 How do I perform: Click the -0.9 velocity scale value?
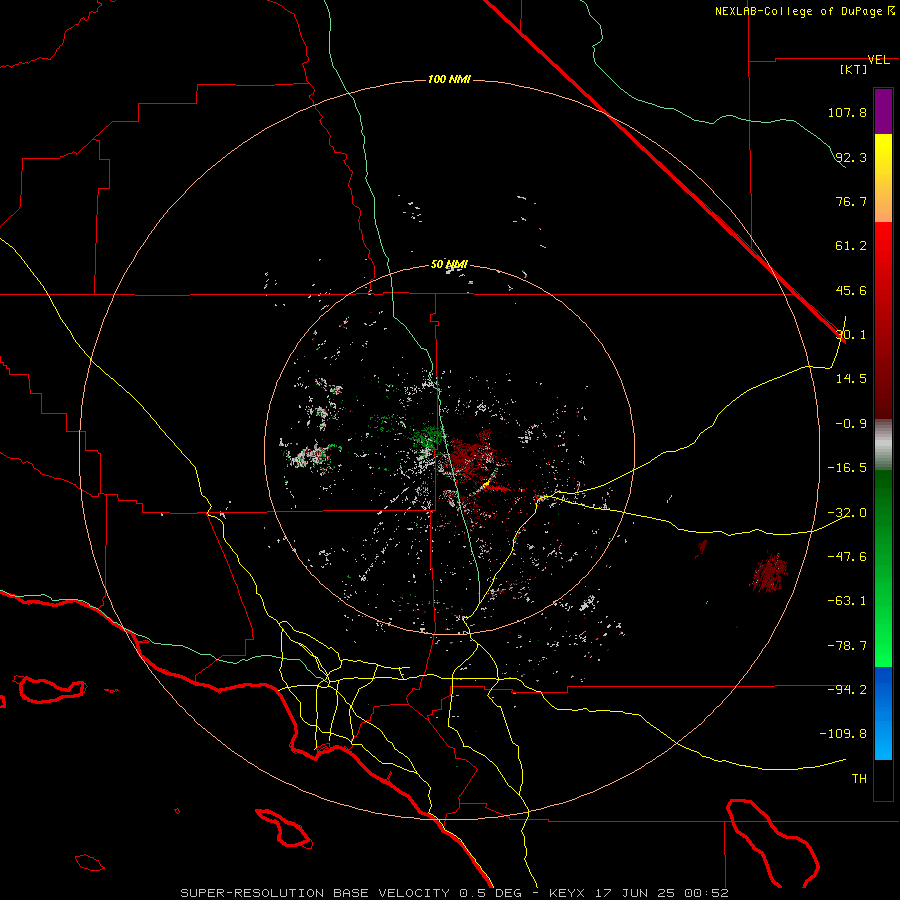(851, 424)
